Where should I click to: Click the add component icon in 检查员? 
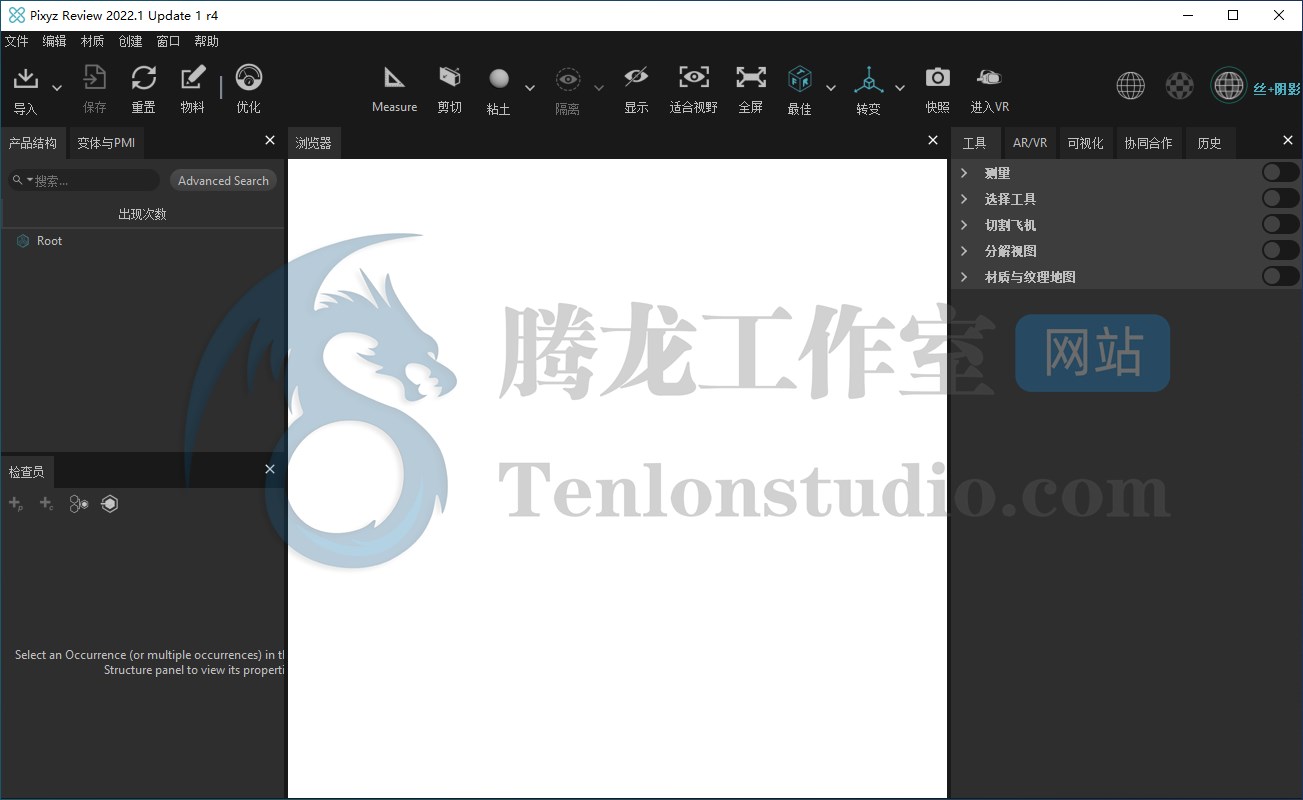point(47,504)
